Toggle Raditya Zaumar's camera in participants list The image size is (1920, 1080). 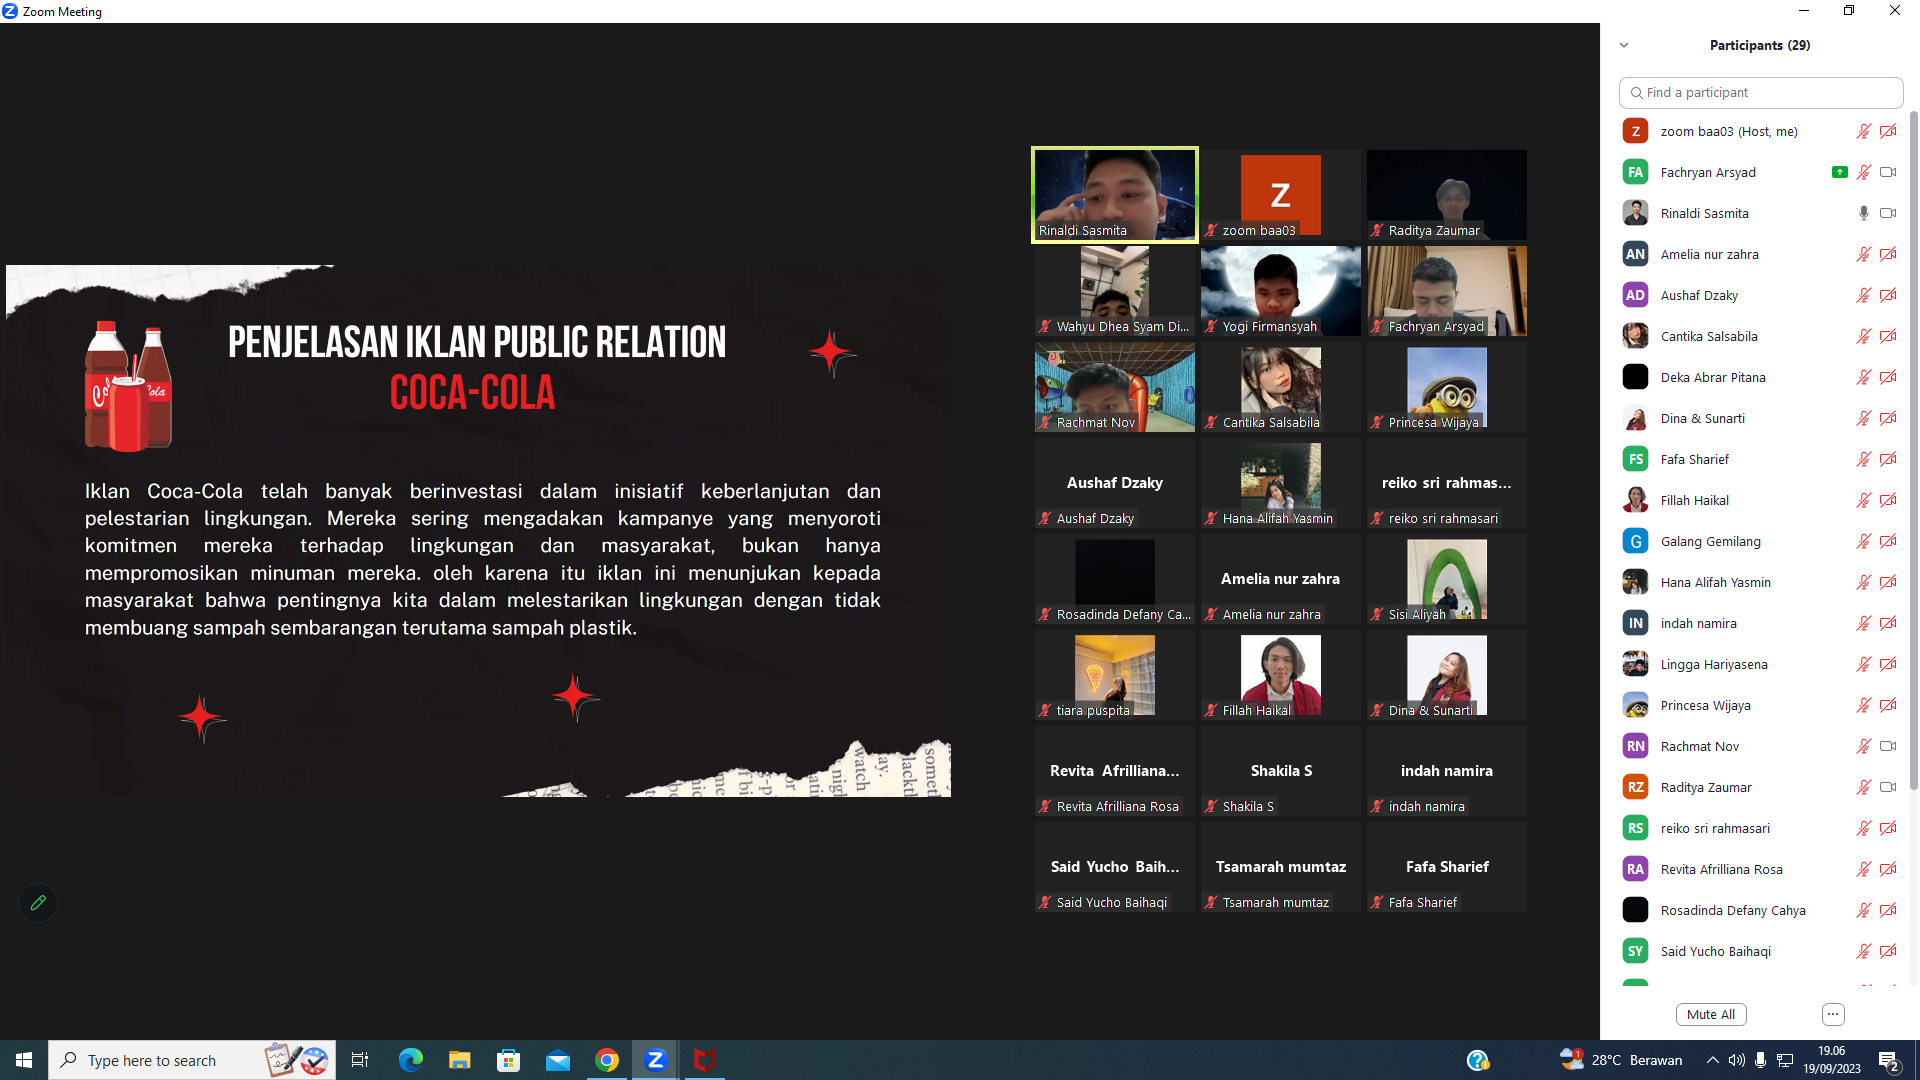point(1888,787)
